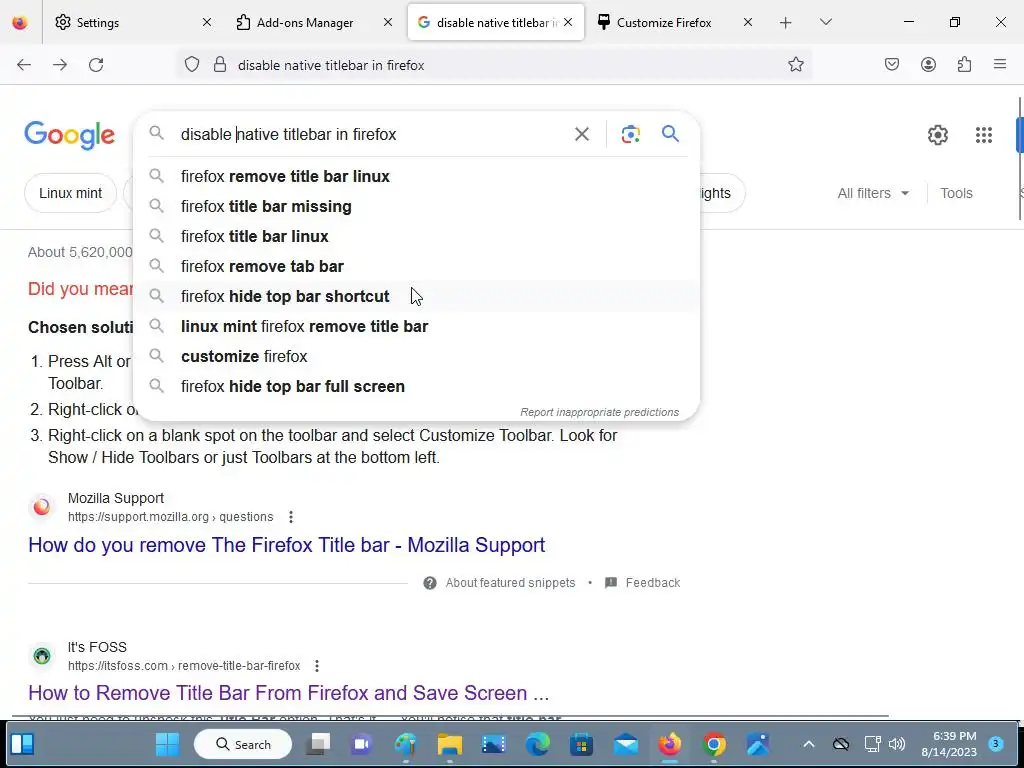
Task: Show hidden system tray icons
Action: [808, 744]
